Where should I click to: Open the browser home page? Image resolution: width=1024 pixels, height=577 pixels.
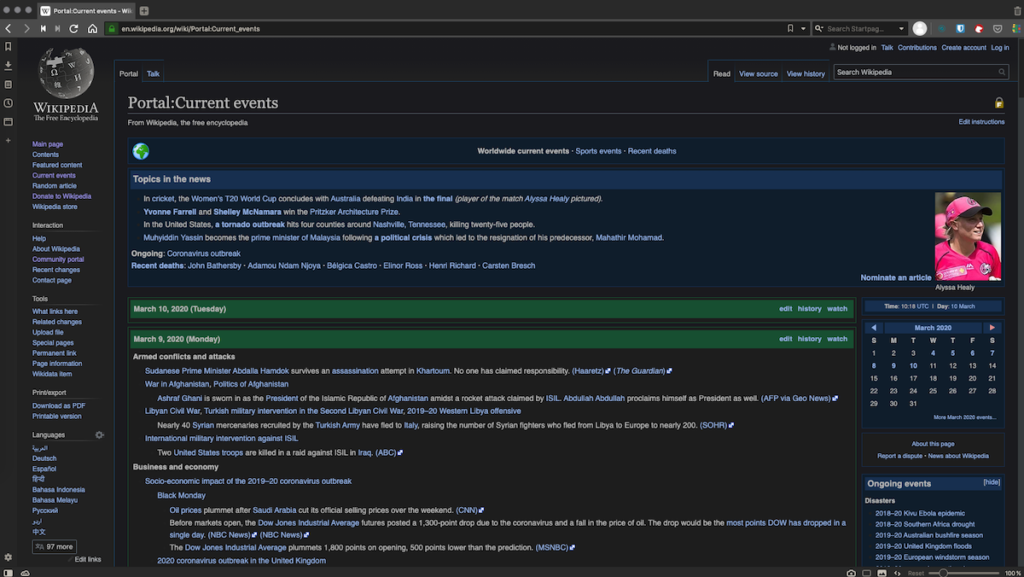(93, 29)
